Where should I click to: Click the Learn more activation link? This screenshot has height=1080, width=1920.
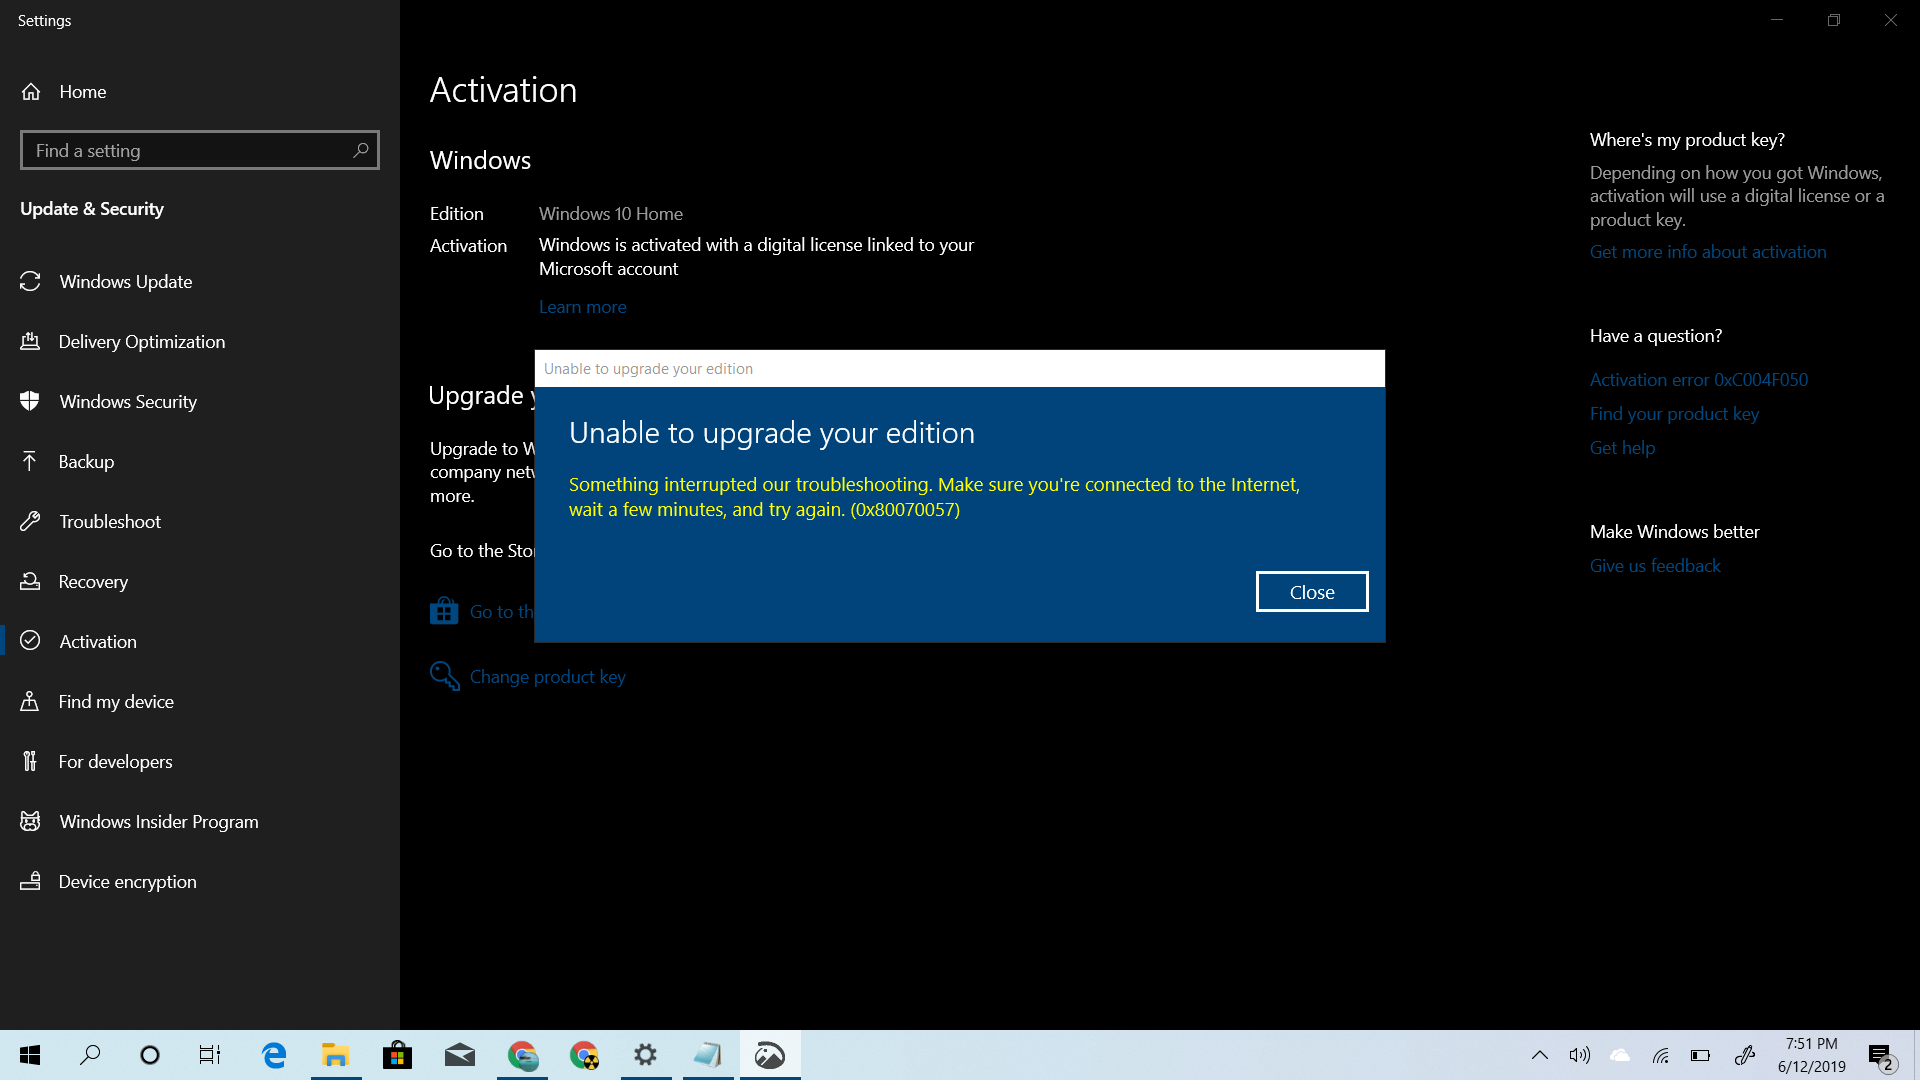click(582, 305)
